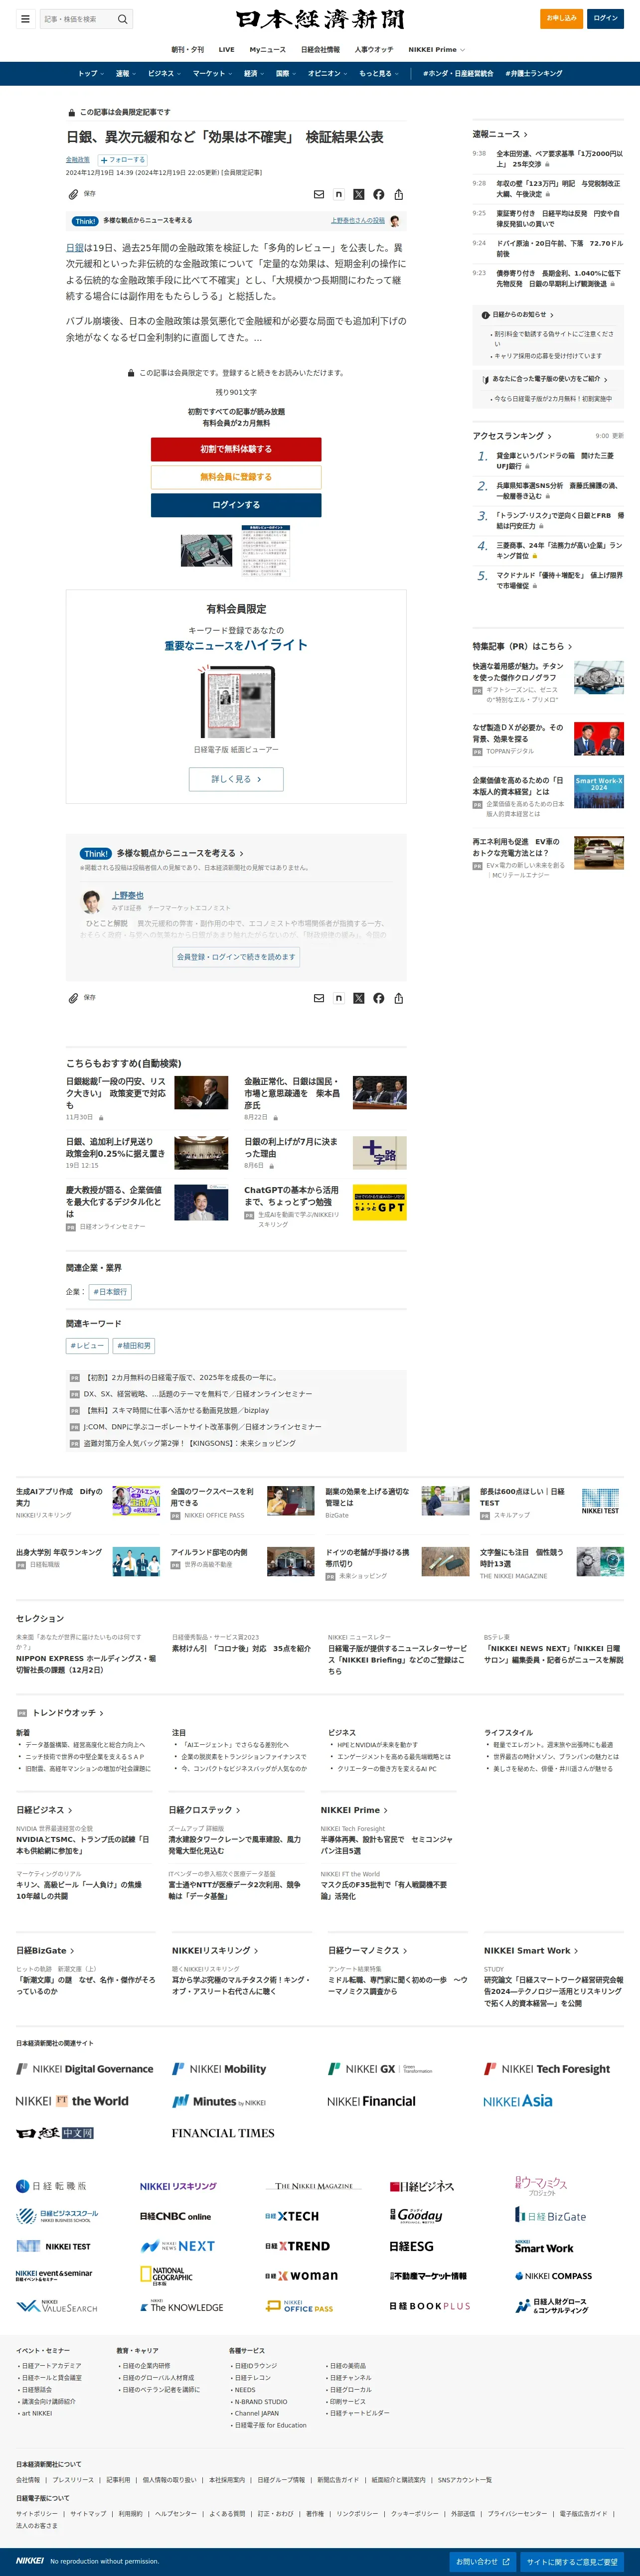Expand the ビジネス navigation dropdown

164,73
